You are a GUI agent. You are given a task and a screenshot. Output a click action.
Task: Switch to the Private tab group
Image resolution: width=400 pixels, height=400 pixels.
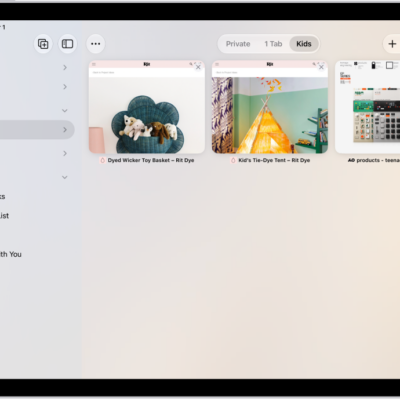click(x=238, y=44)
